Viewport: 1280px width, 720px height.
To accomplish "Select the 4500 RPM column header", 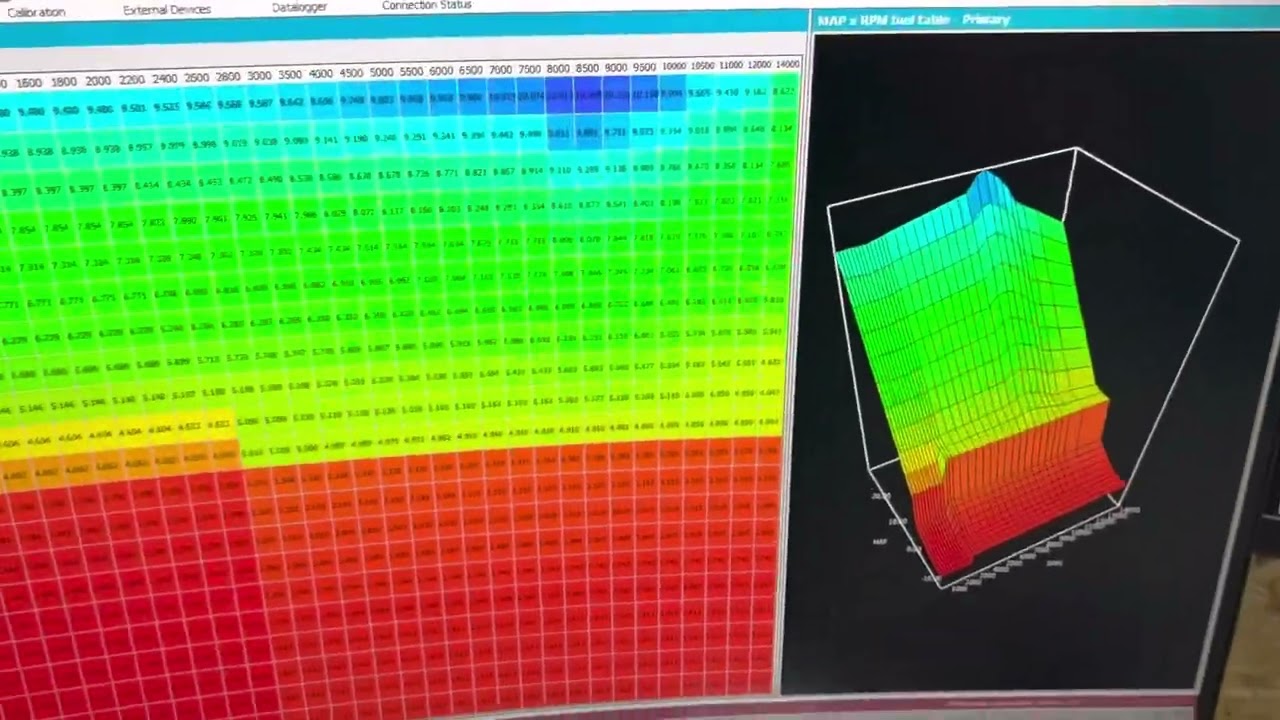I will 352,73.
